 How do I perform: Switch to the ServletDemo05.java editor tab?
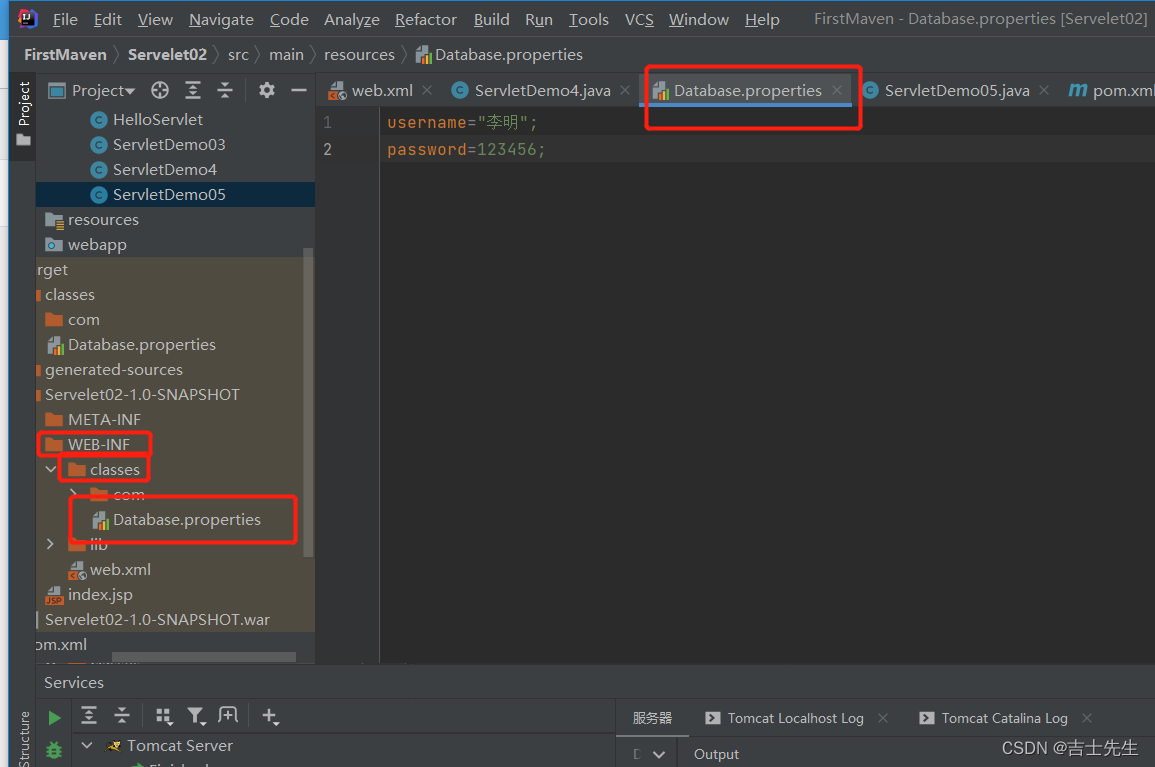[956, 91]
